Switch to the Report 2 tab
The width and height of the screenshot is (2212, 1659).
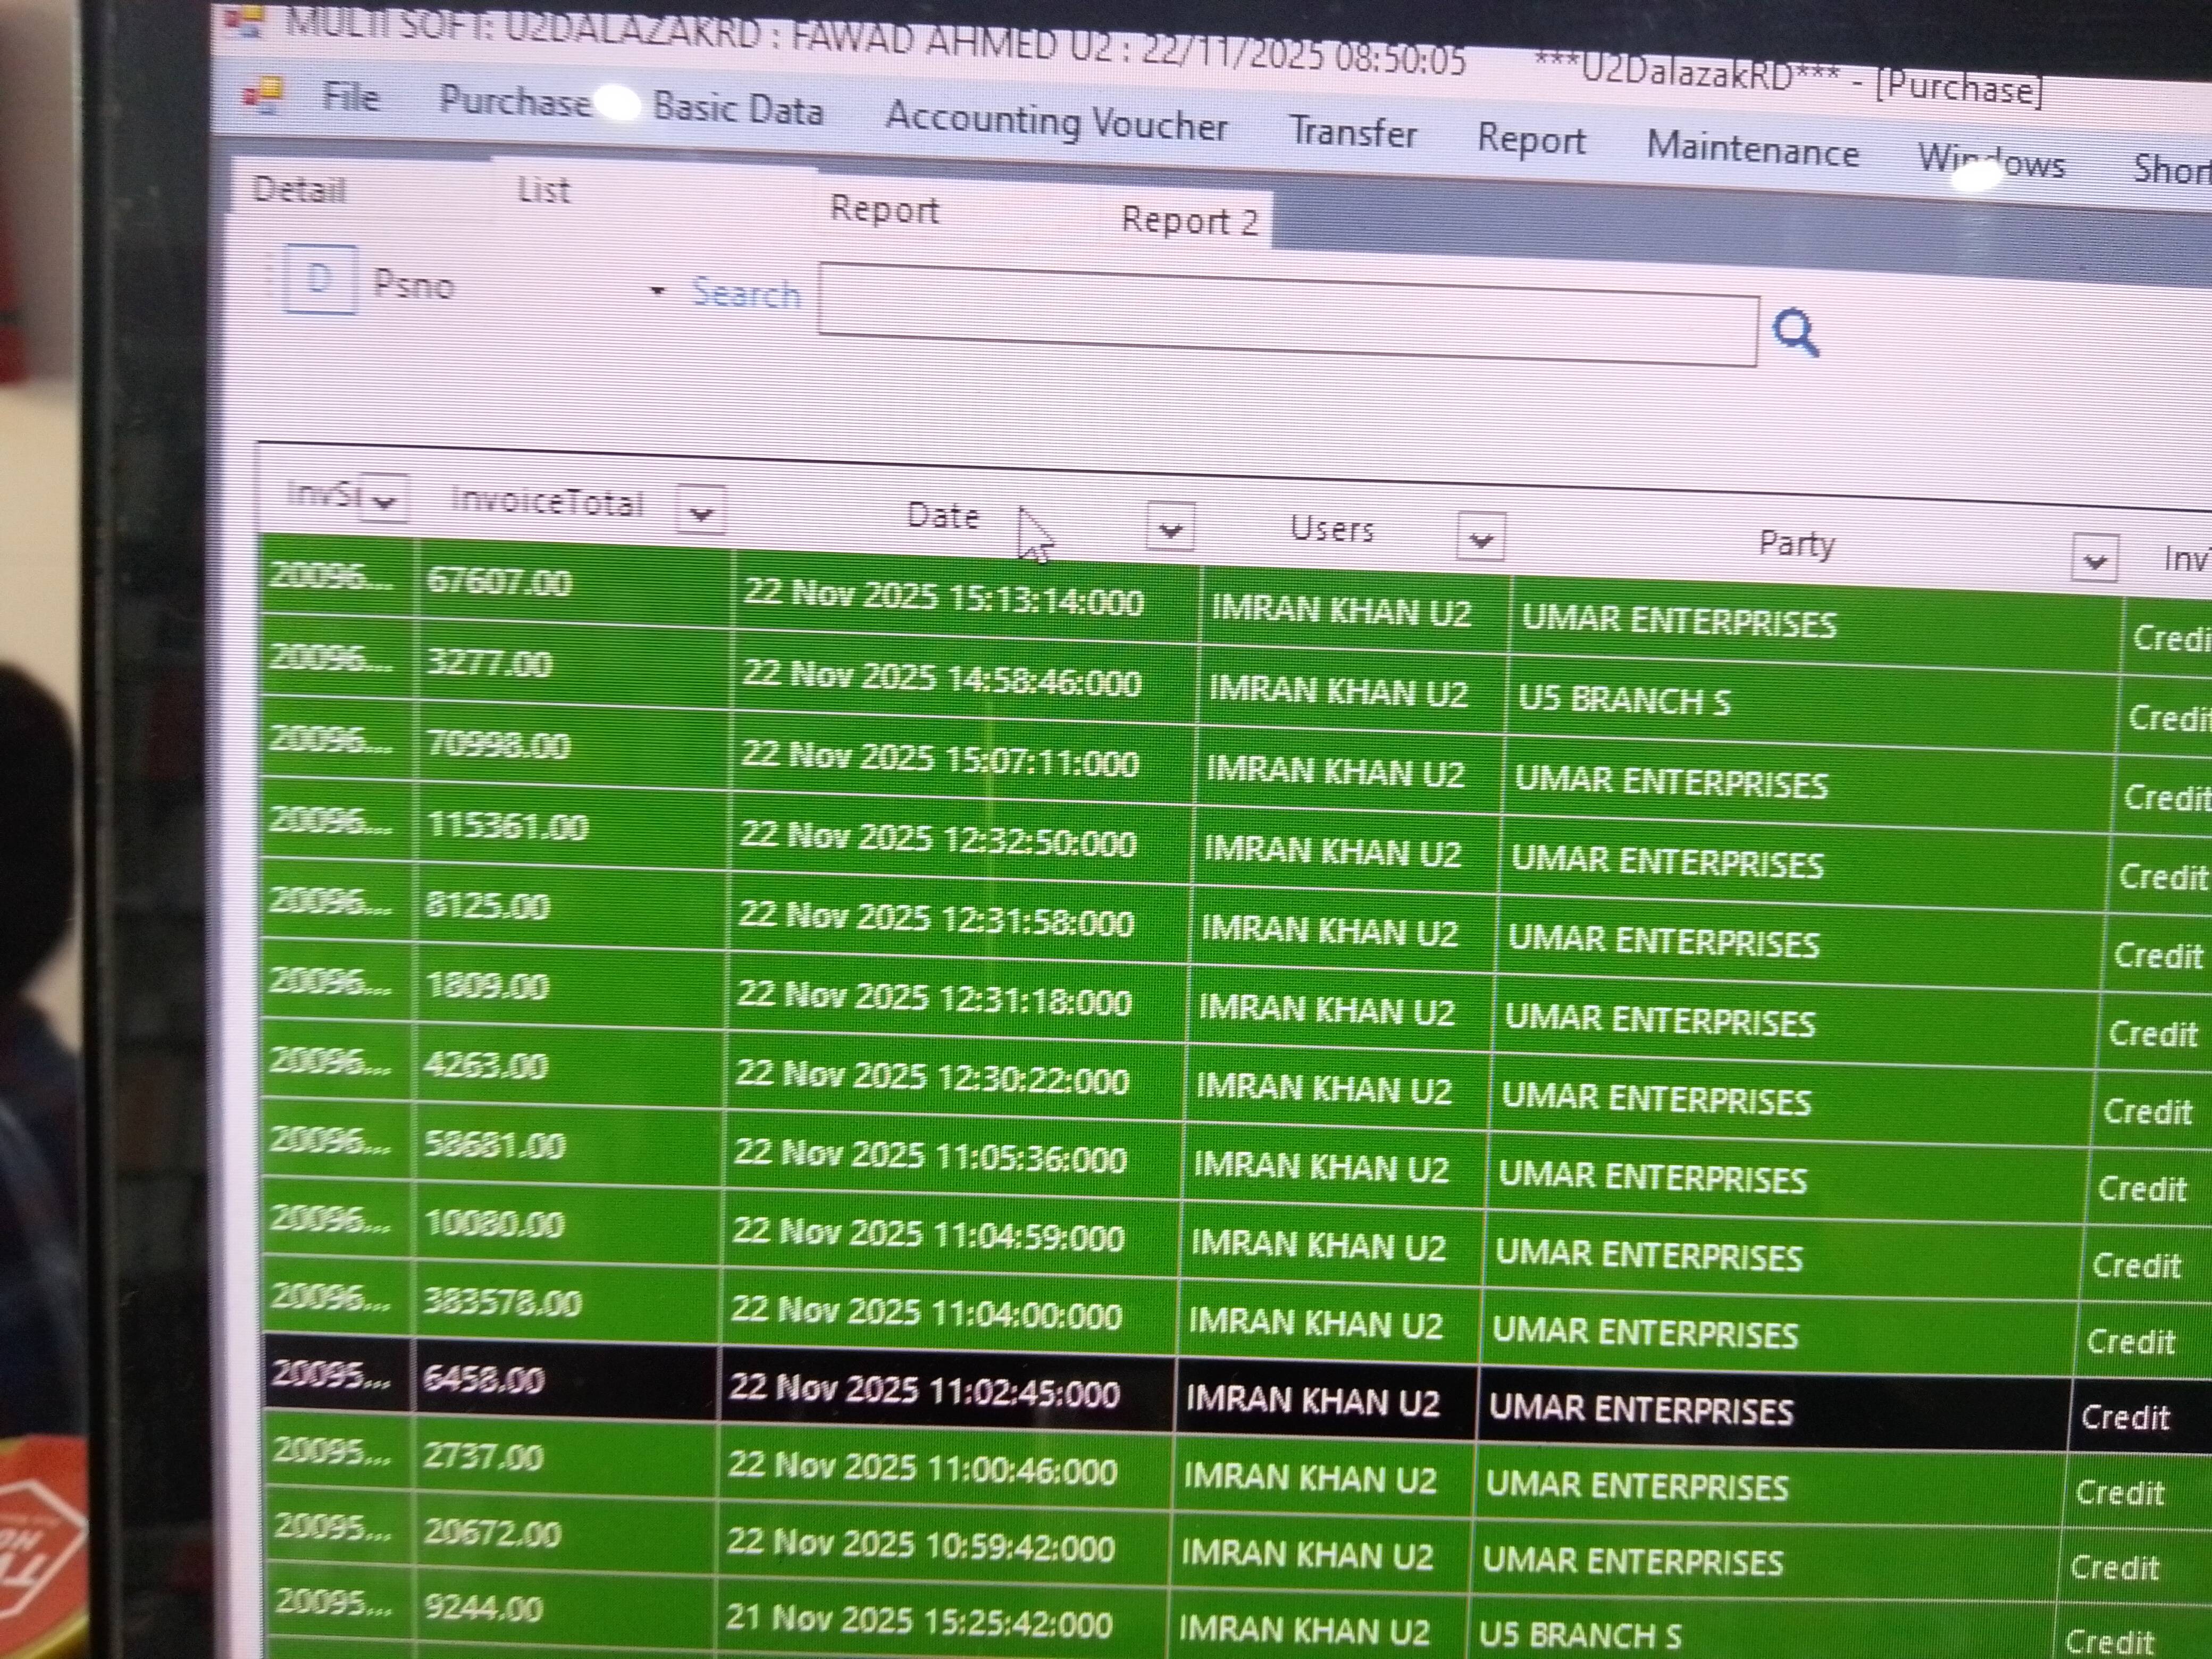coord(1188,221)
